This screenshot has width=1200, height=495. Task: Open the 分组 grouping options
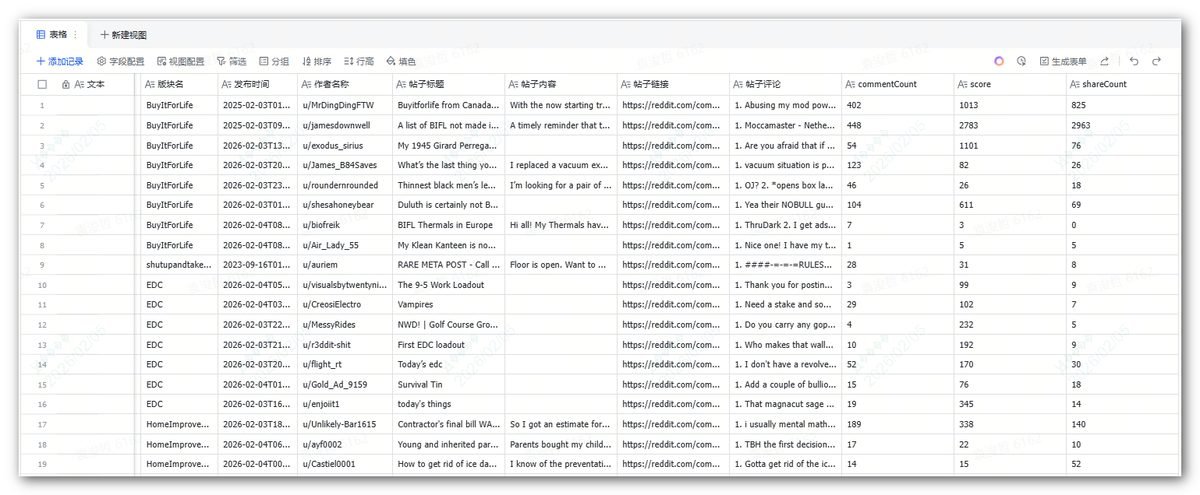click(x=274, y=61)
